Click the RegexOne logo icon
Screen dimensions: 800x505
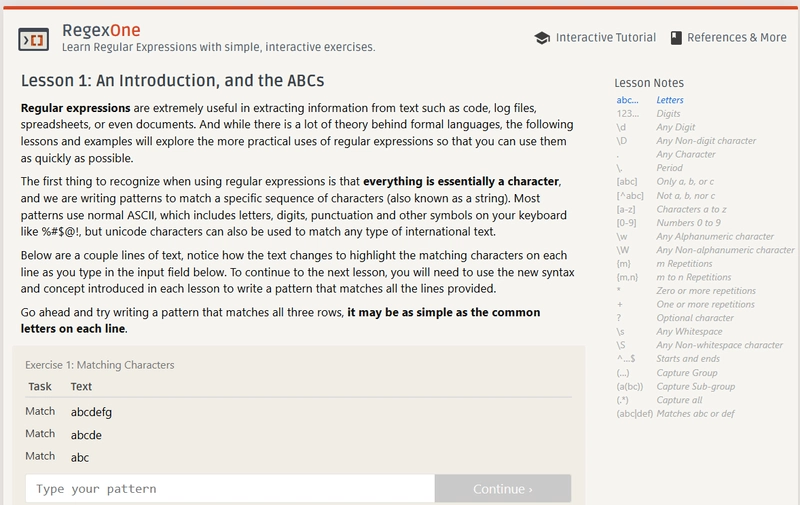[36, 39]
